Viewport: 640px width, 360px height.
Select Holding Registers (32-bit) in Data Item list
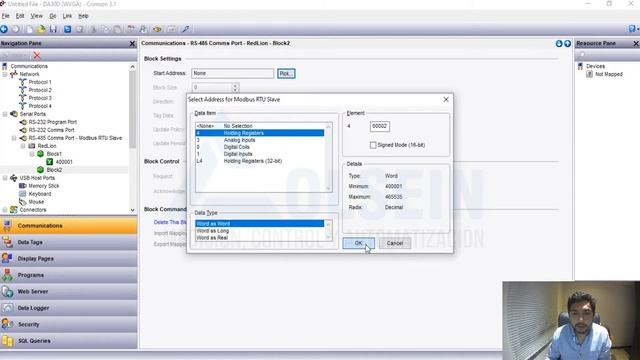click(260, 161)
